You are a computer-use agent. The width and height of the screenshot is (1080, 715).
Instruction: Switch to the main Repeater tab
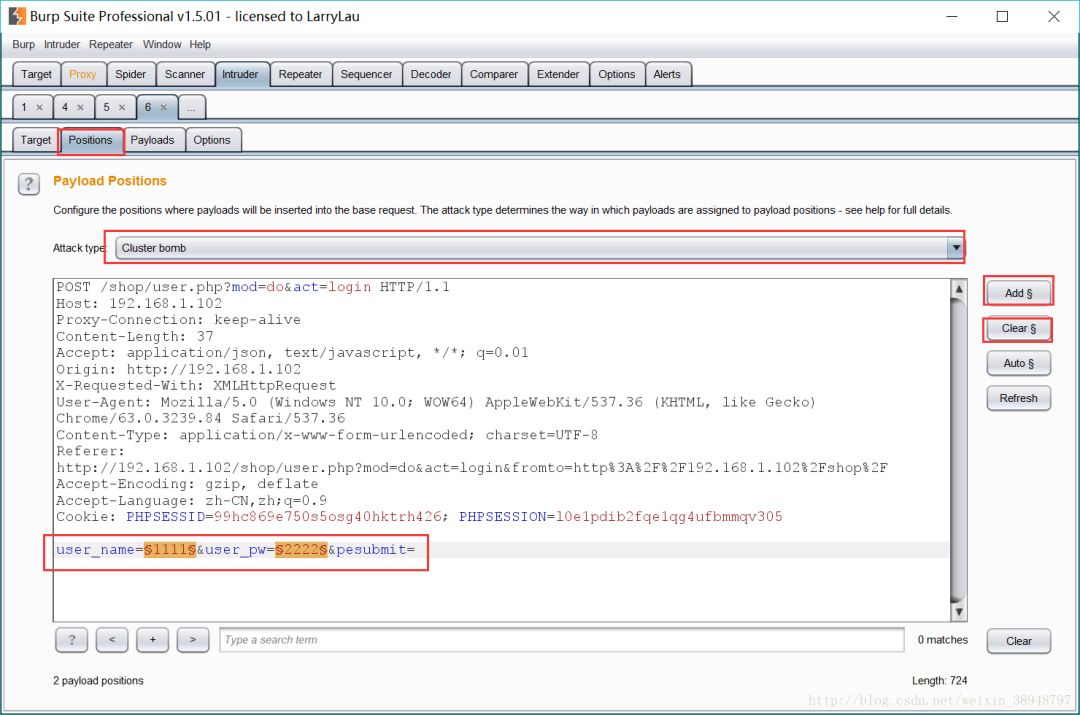(300, 74)
